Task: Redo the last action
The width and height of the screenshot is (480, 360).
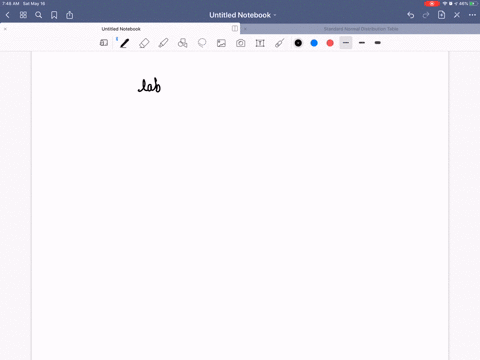Action: 426,15
